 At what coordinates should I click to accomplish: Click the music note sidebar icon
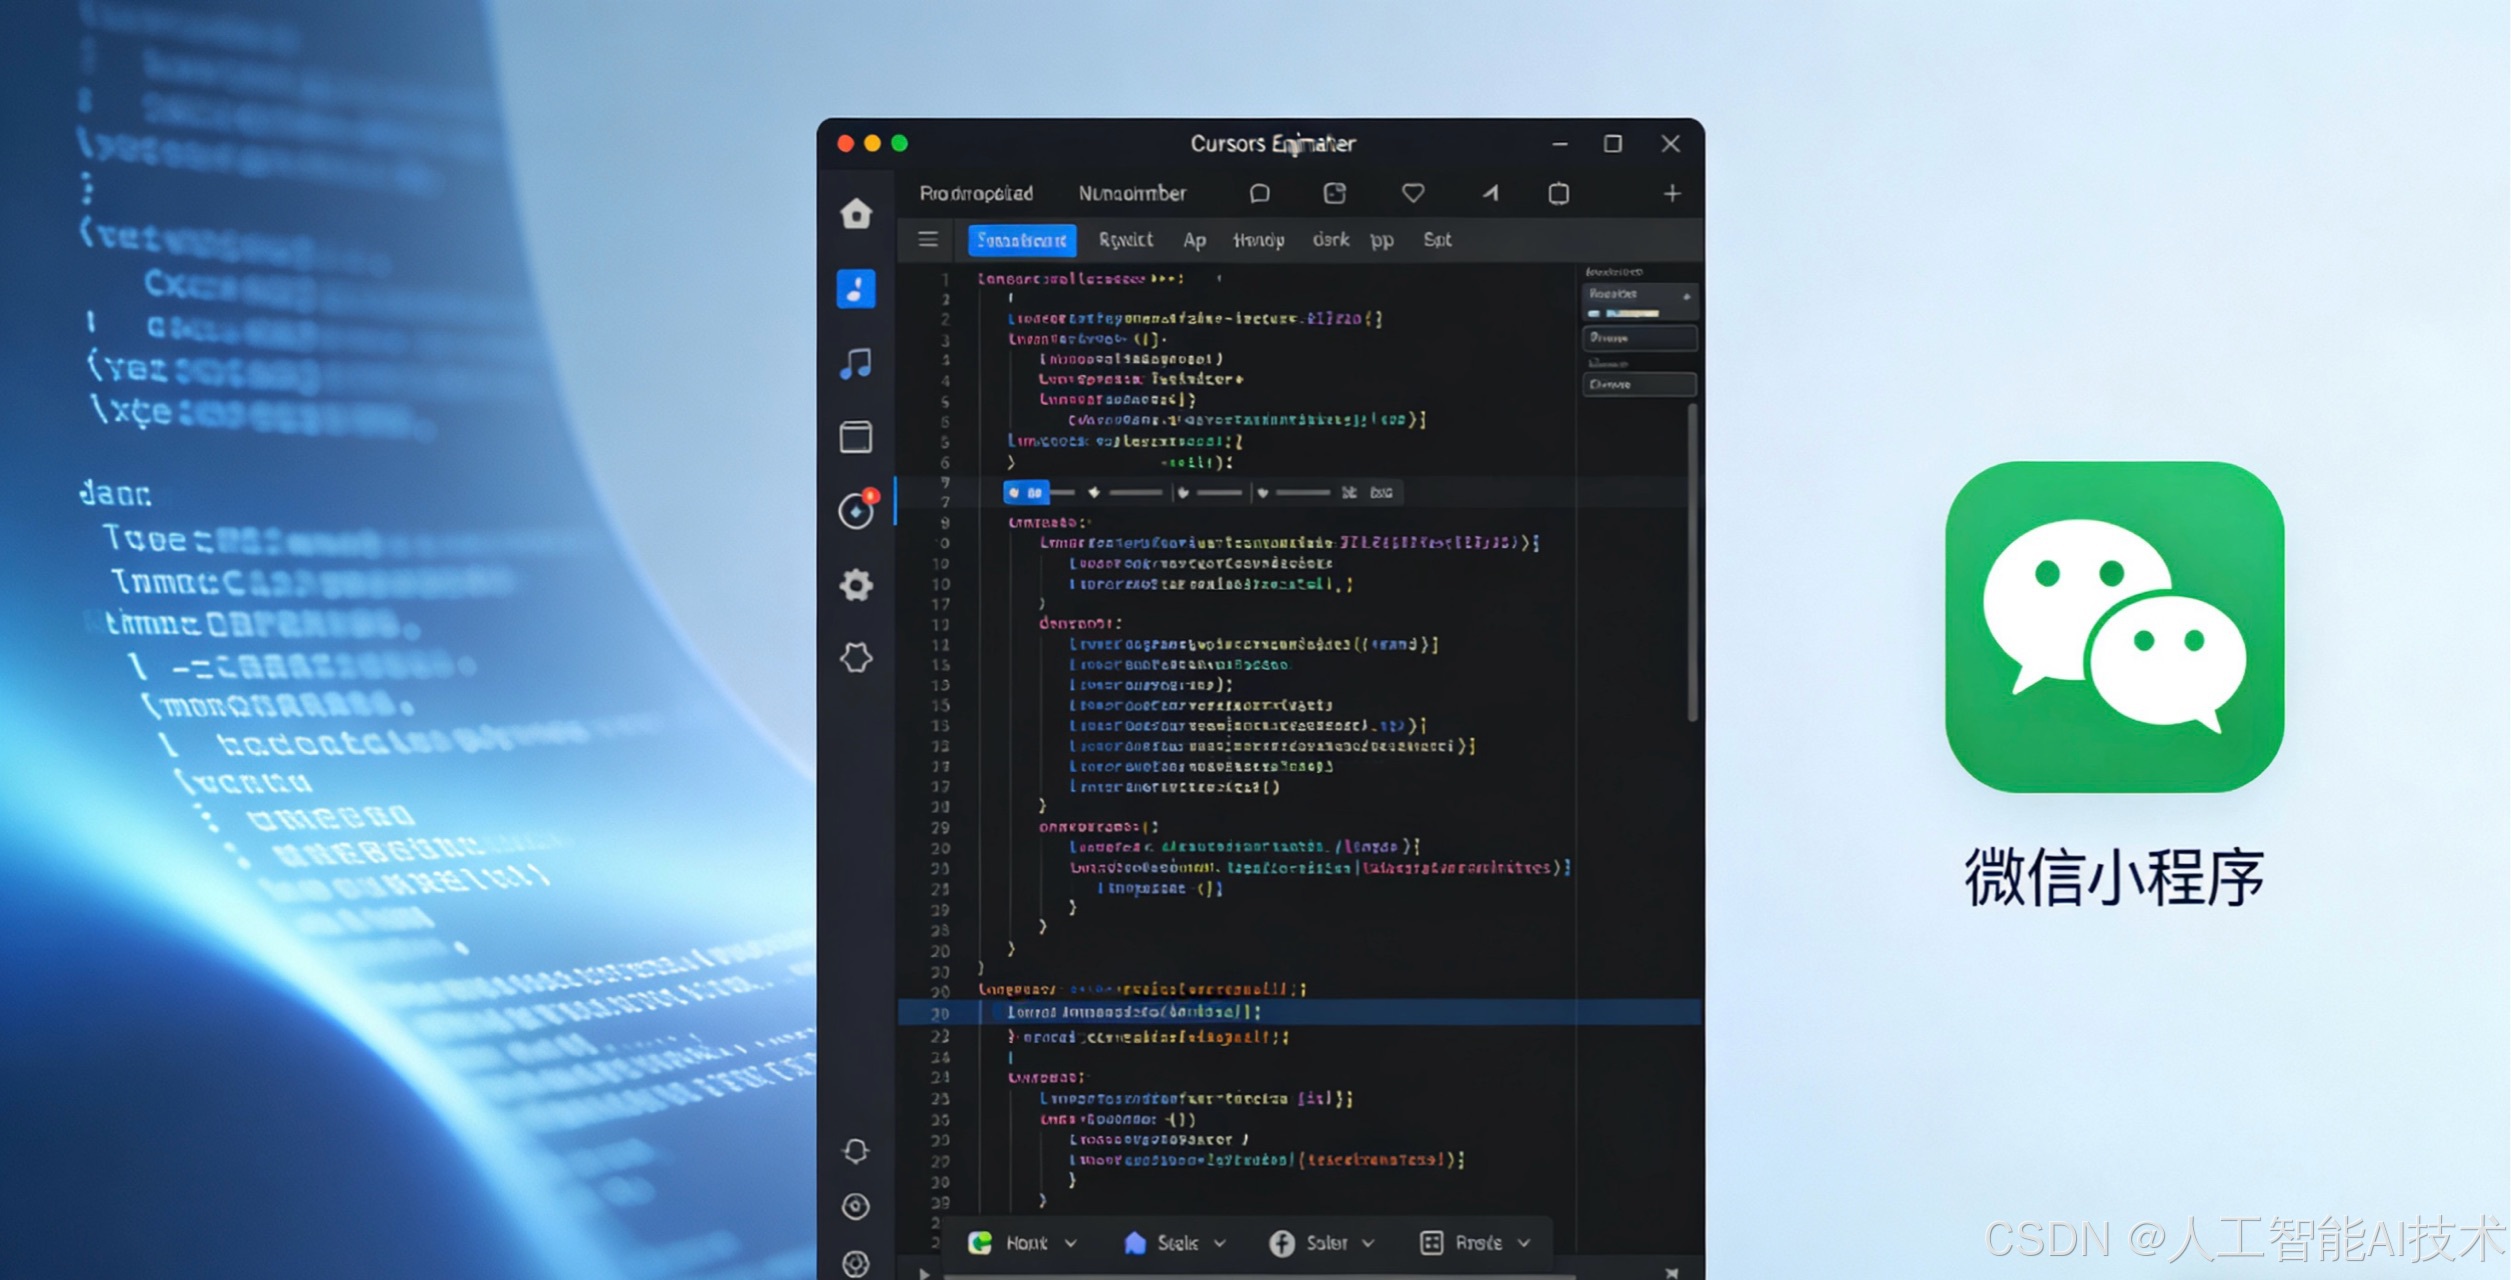point(856,363)
